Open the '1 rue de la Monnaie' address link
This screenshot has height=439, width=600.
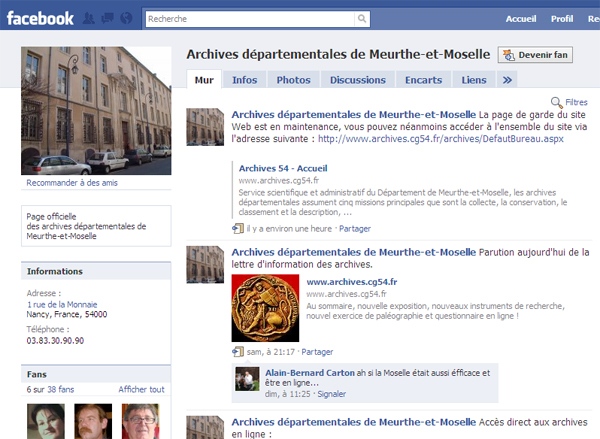[62, 305]
